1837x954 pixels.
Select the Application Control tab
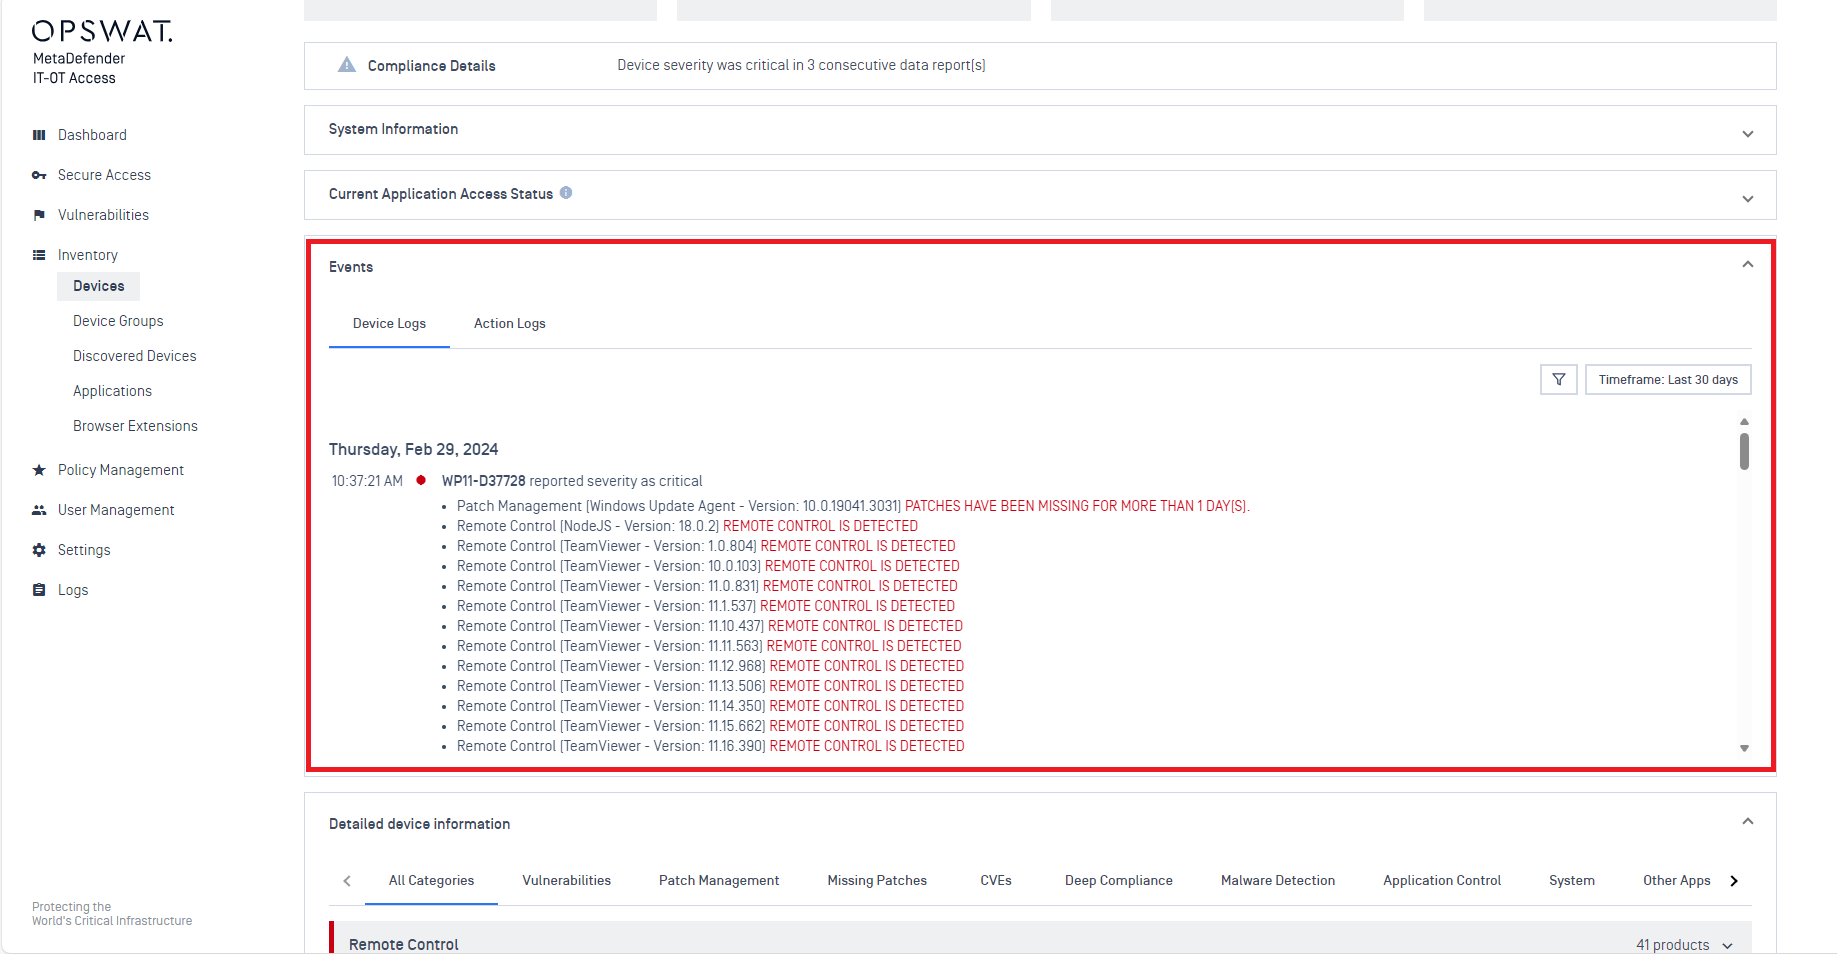1442,881
